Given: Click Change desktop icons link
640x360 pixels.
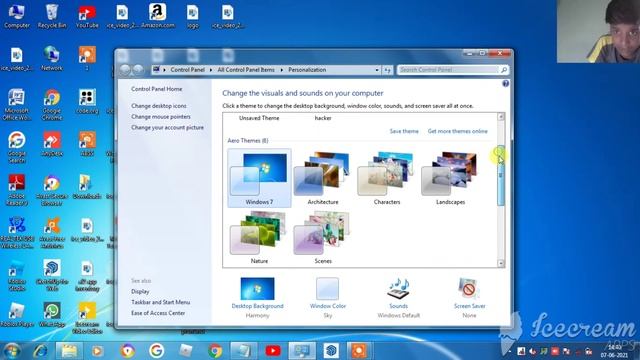Looking at the screenshot, I should click(x=159, y=106).
